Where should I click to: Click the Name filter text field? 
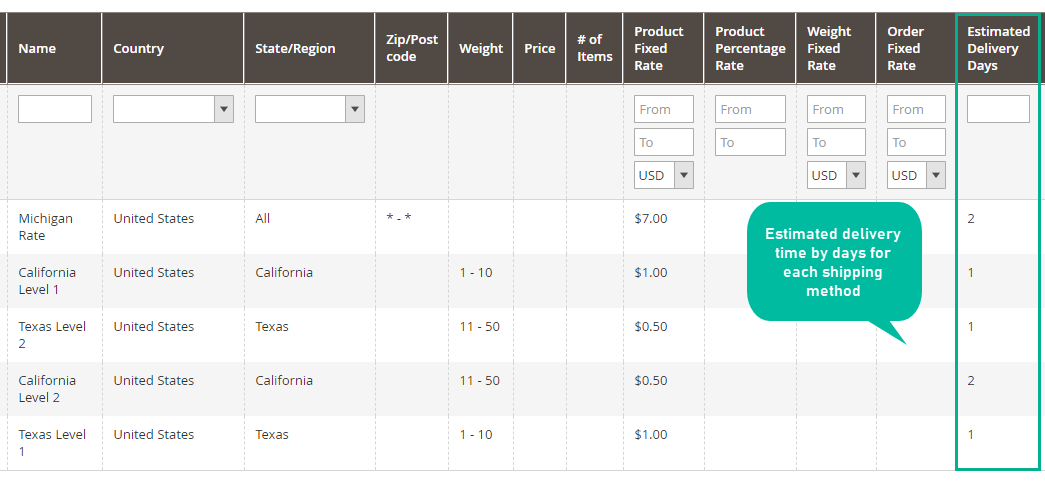(x=55, y=109)
